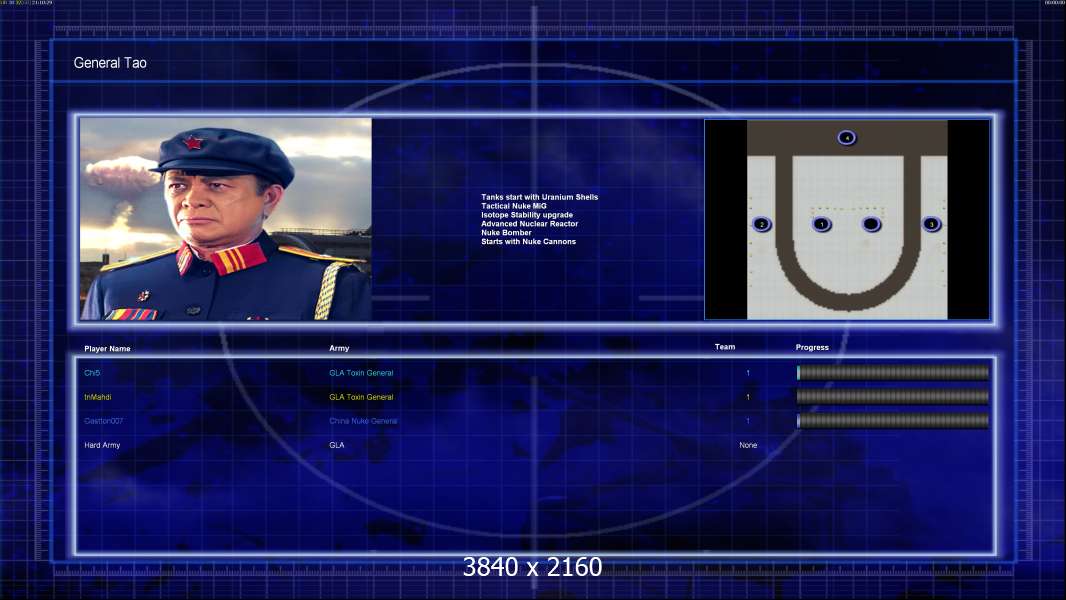1066x600 pixels.
Task: Click 'GLA Toxin General' in Chi5's row
Action: pyautogui.click(x=361, y=373)
